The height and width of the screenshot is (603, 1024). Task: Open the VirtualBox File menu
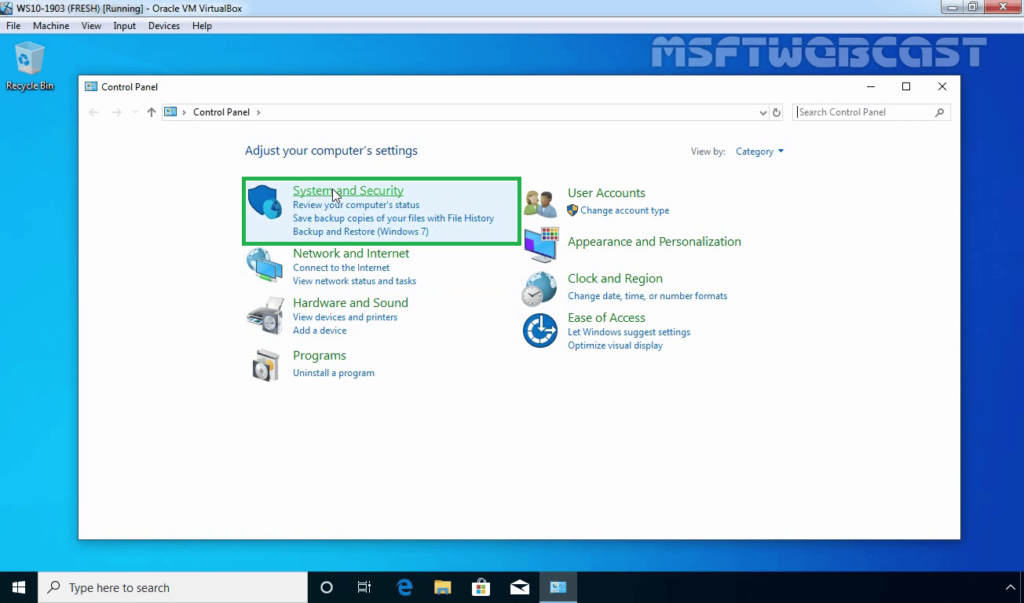[x=13, y=25]
